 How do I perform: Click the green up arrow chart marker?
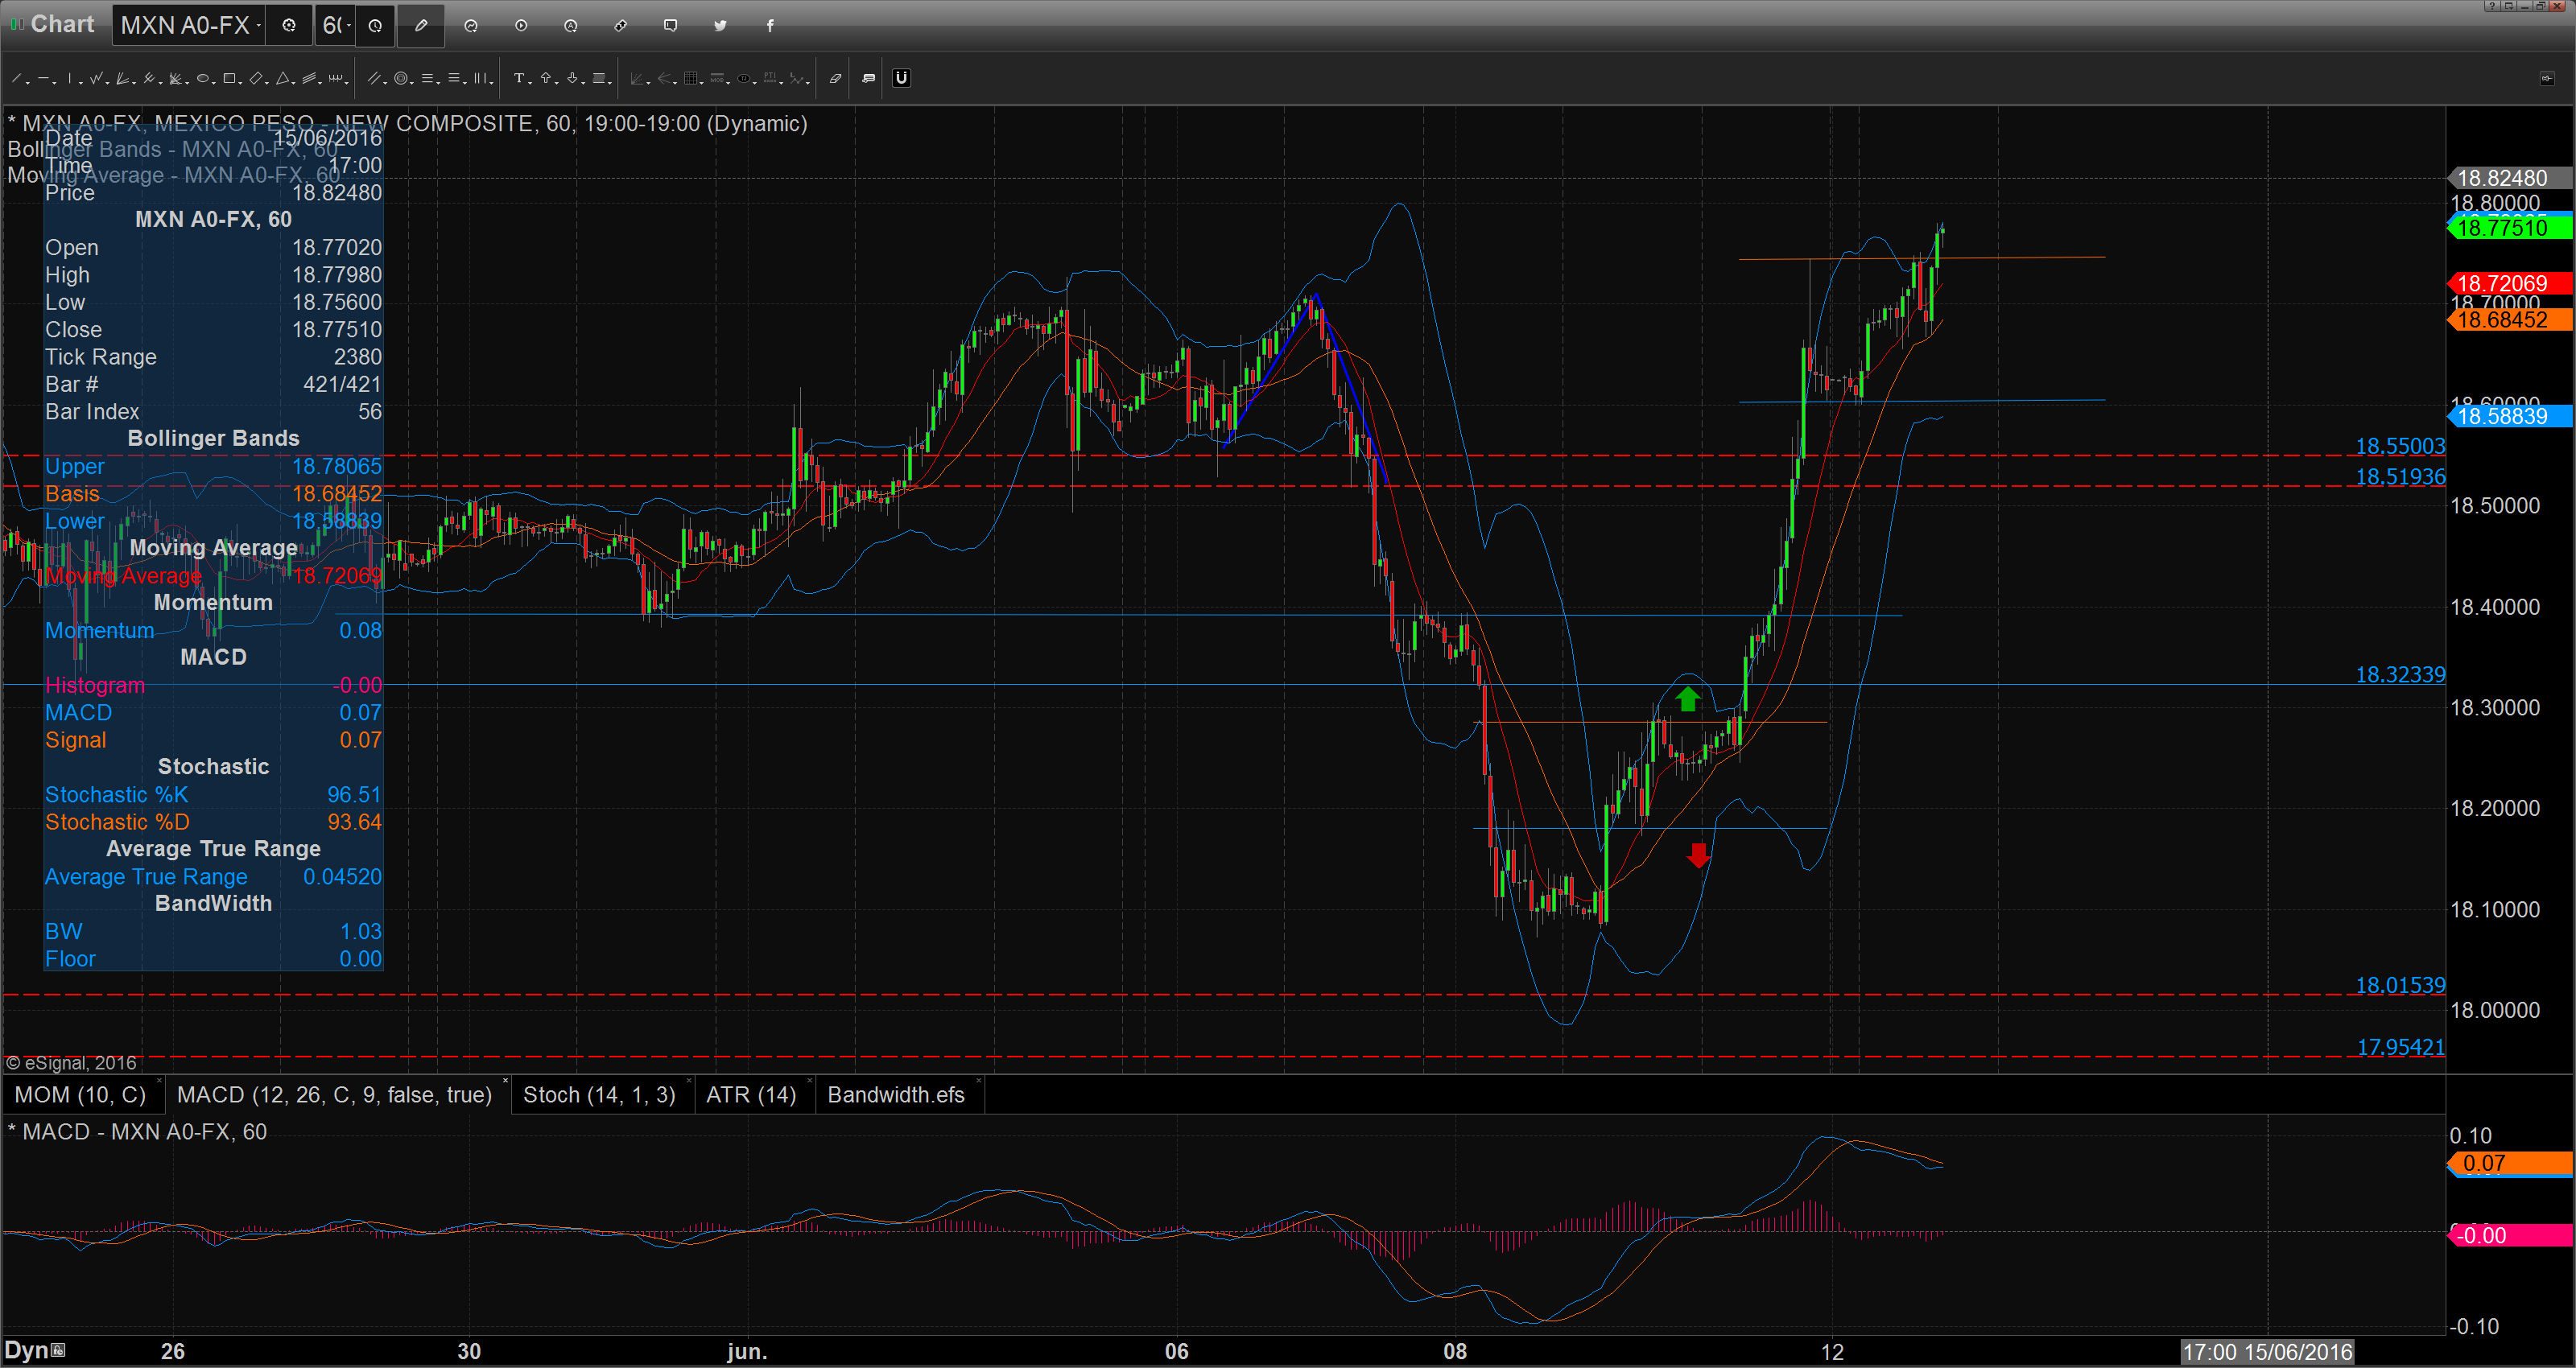(1687, 698)
